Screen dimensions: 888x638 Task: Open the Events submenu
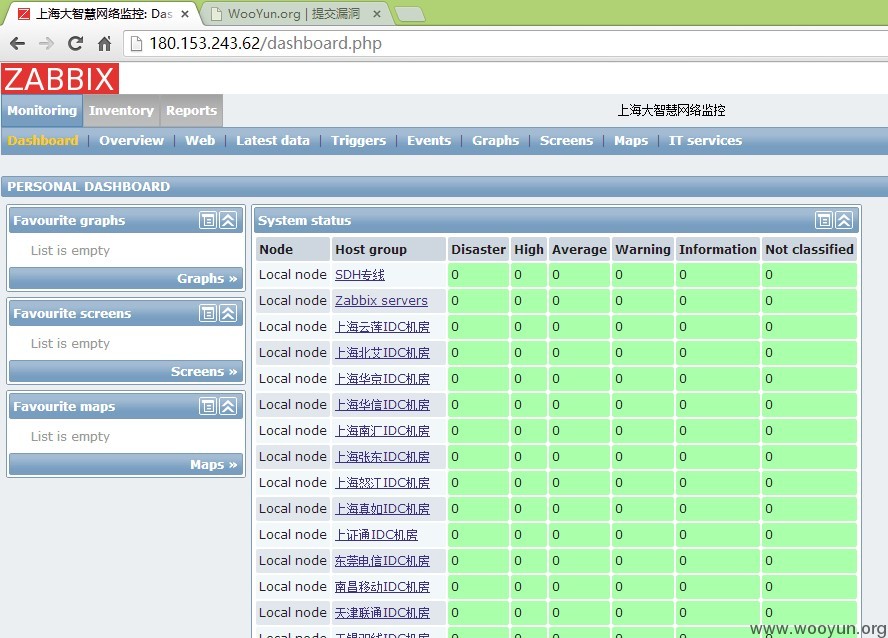(429, 140)
